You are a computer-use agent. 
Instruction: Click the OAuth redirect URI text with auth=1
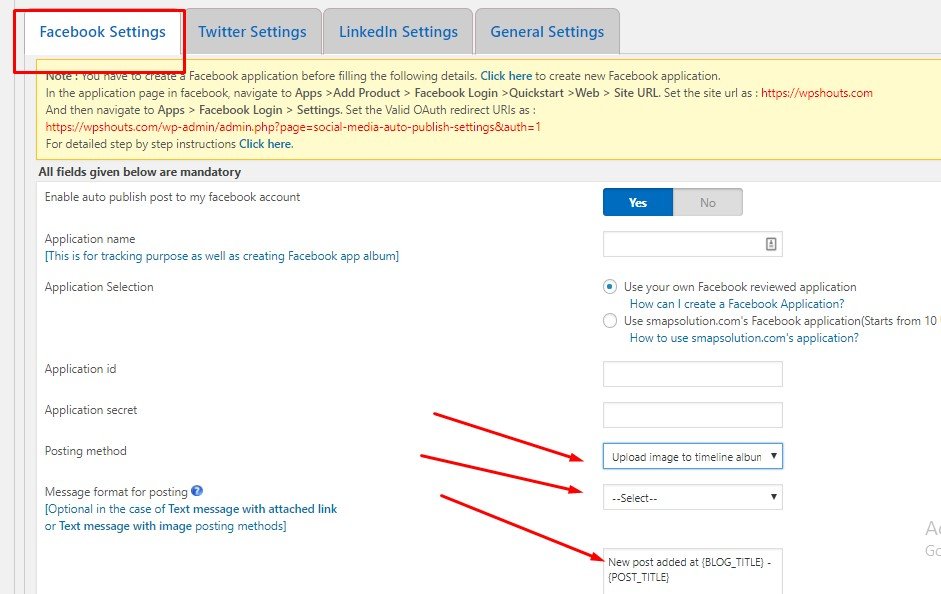[293, 127]
